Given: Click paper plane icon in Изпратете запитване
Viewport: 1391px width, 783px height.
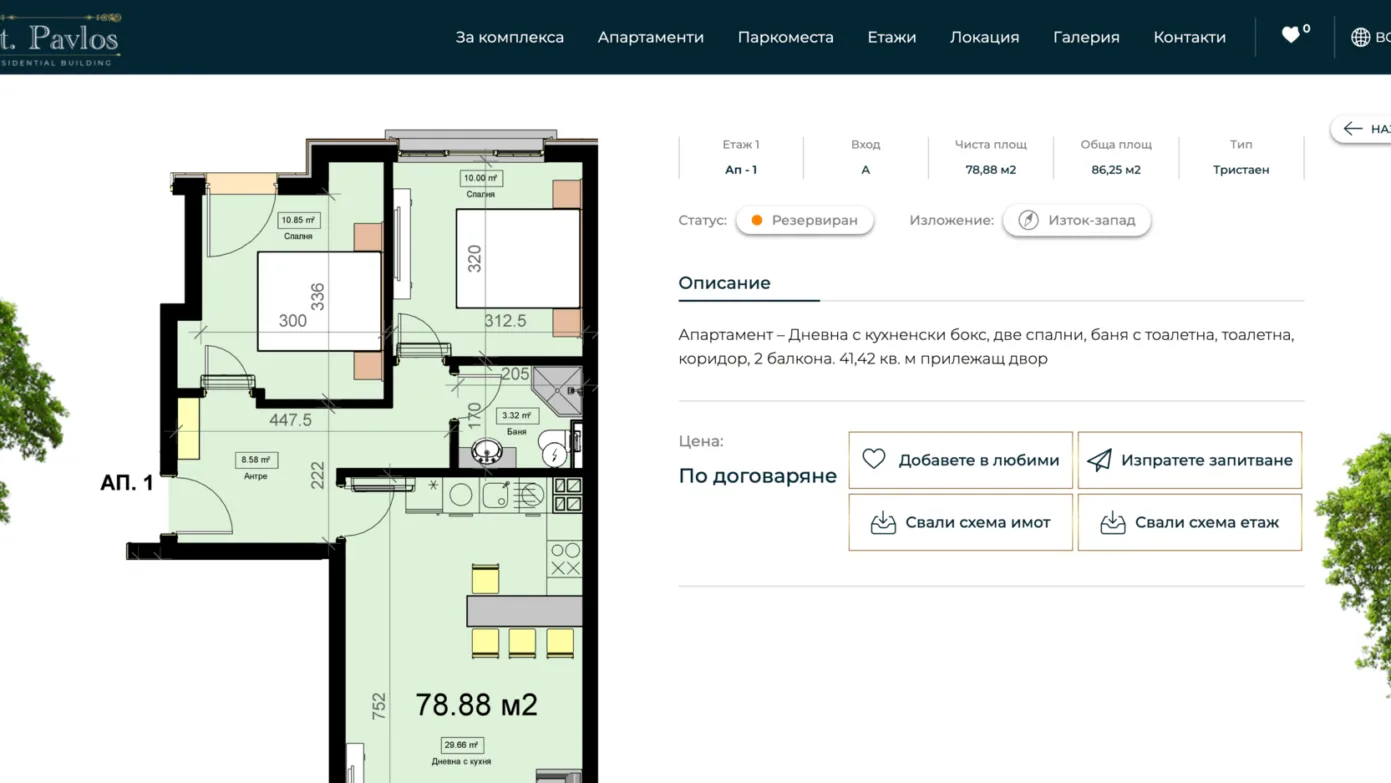Looking at the screenshot, I should [x=1099, y=460].
